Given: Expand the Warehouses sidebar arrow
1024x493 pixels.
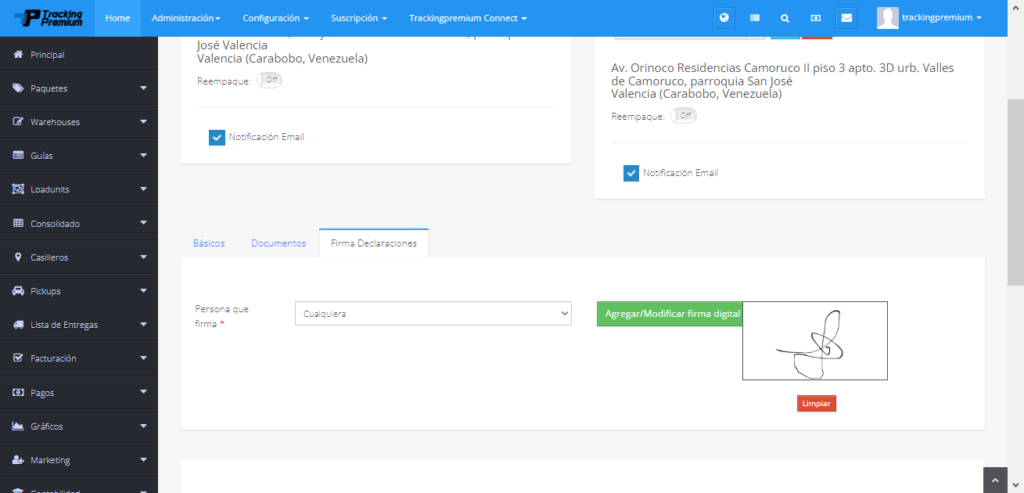Looking at the screenshot, I should [144, 121].
